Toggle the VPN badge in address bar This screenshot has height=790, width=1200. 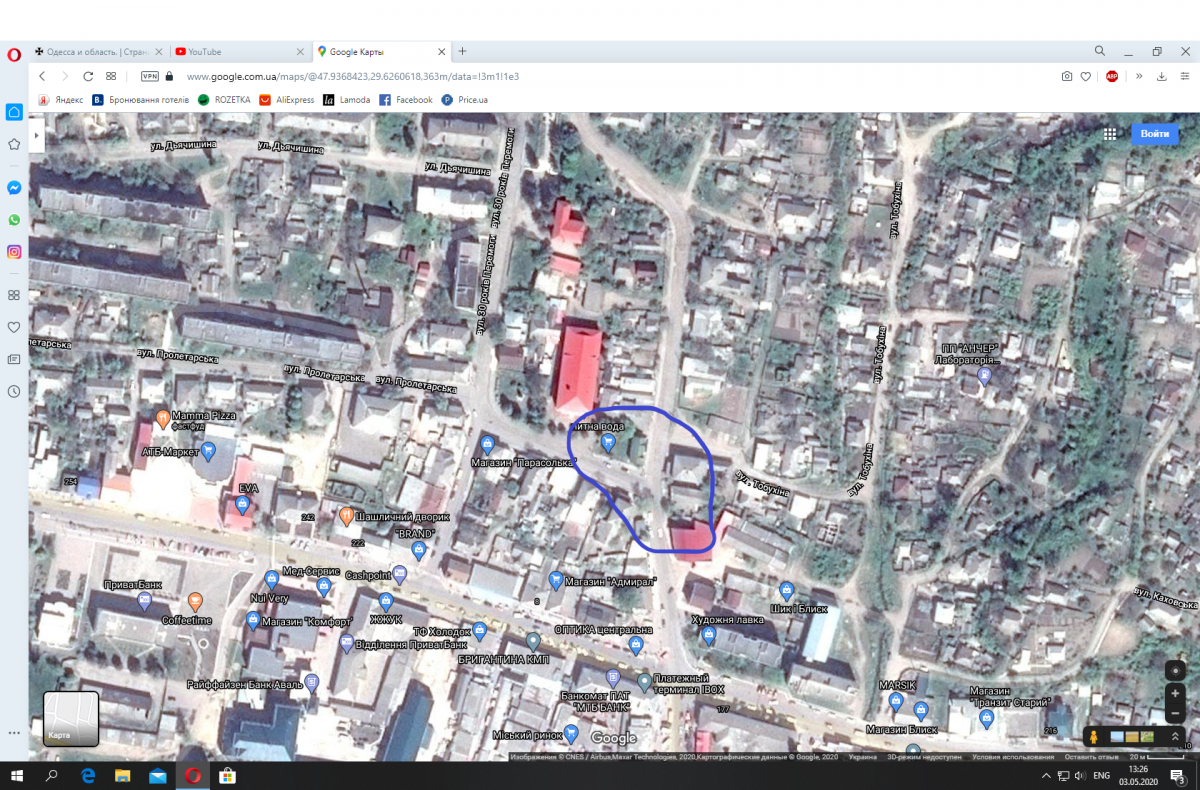pyautogui.click(x=150, y=76)
